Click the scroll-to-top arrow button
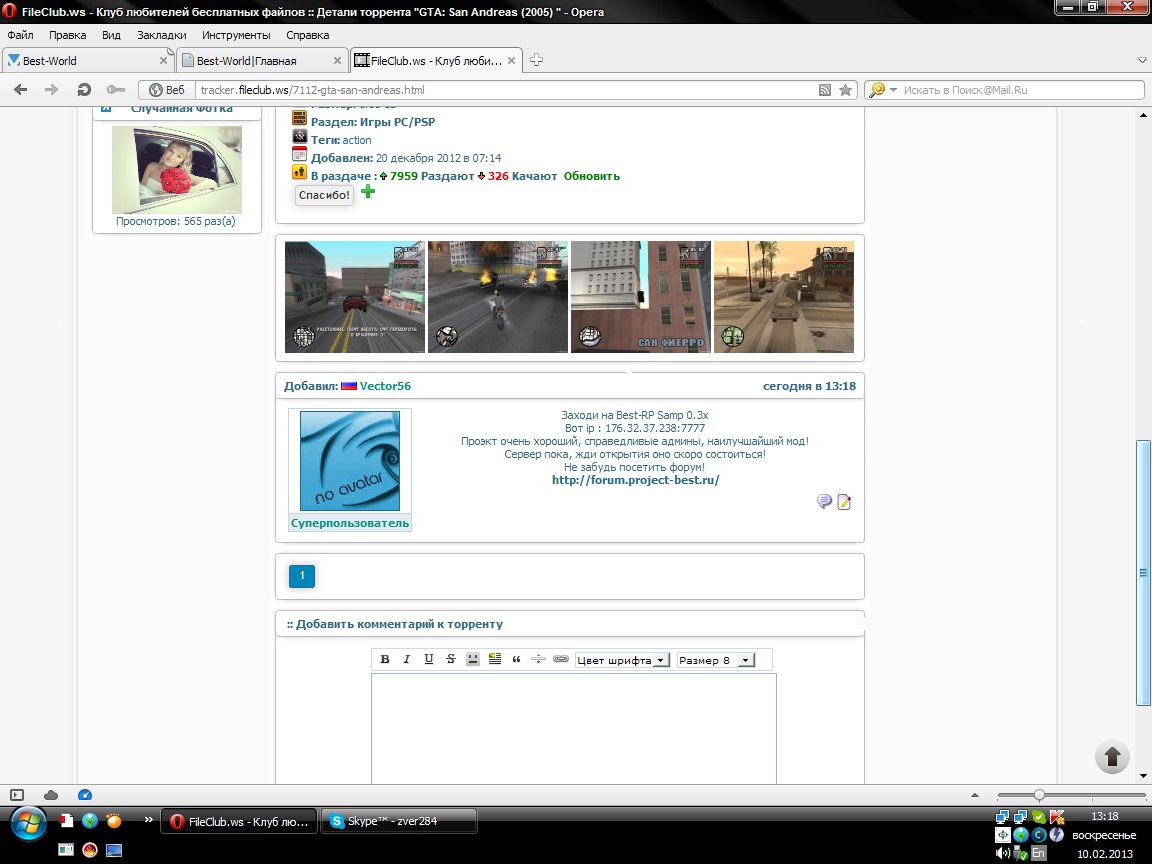Viewport: 1152px width, 864px height. click(1112, 756)
